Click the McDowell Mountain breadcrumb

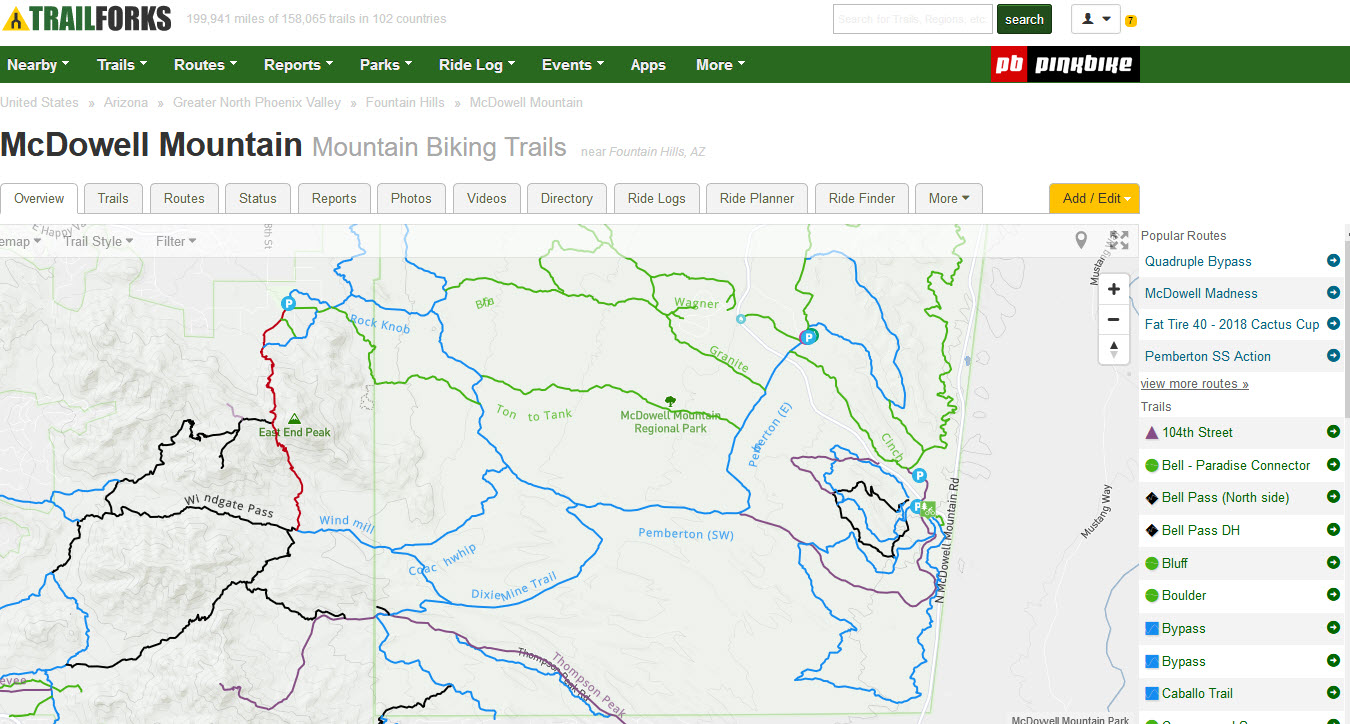(526, 103)
